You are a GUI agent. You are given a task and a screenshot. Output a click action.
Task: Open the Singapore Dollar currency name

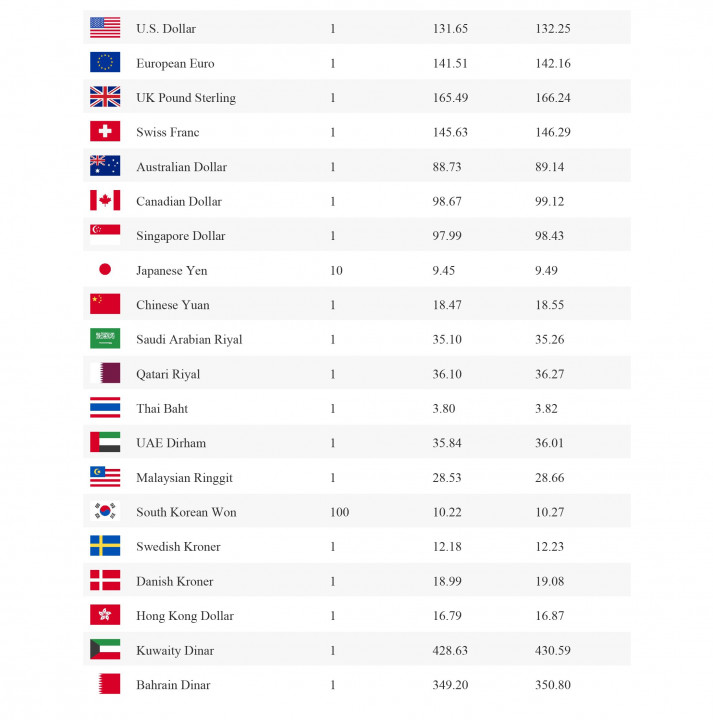pos(181,236)
